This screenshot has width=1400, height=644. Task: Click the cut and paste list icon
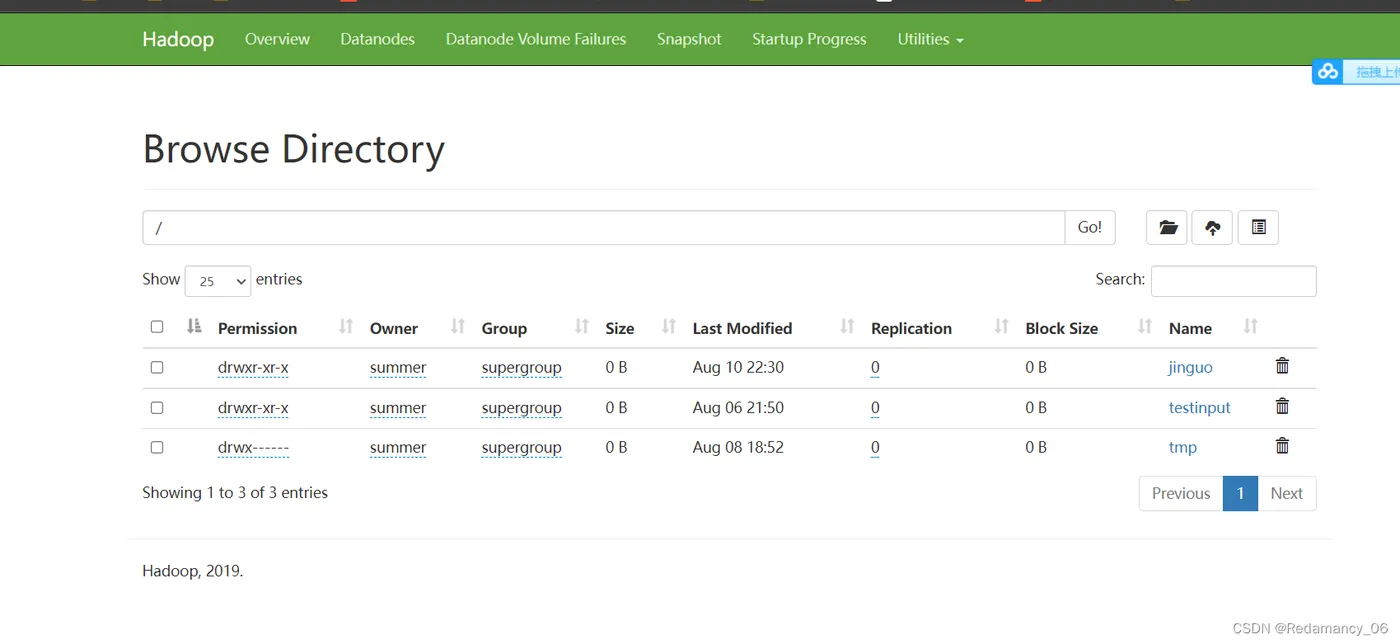coord(1258,228)
